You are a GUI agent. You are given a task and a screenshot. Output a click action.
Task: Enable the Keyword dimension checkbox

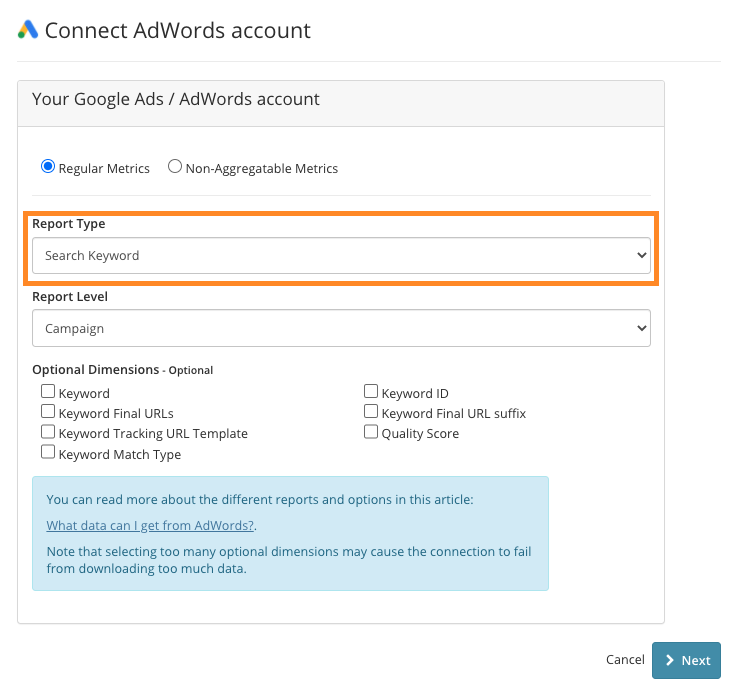[x=48, y=391]
